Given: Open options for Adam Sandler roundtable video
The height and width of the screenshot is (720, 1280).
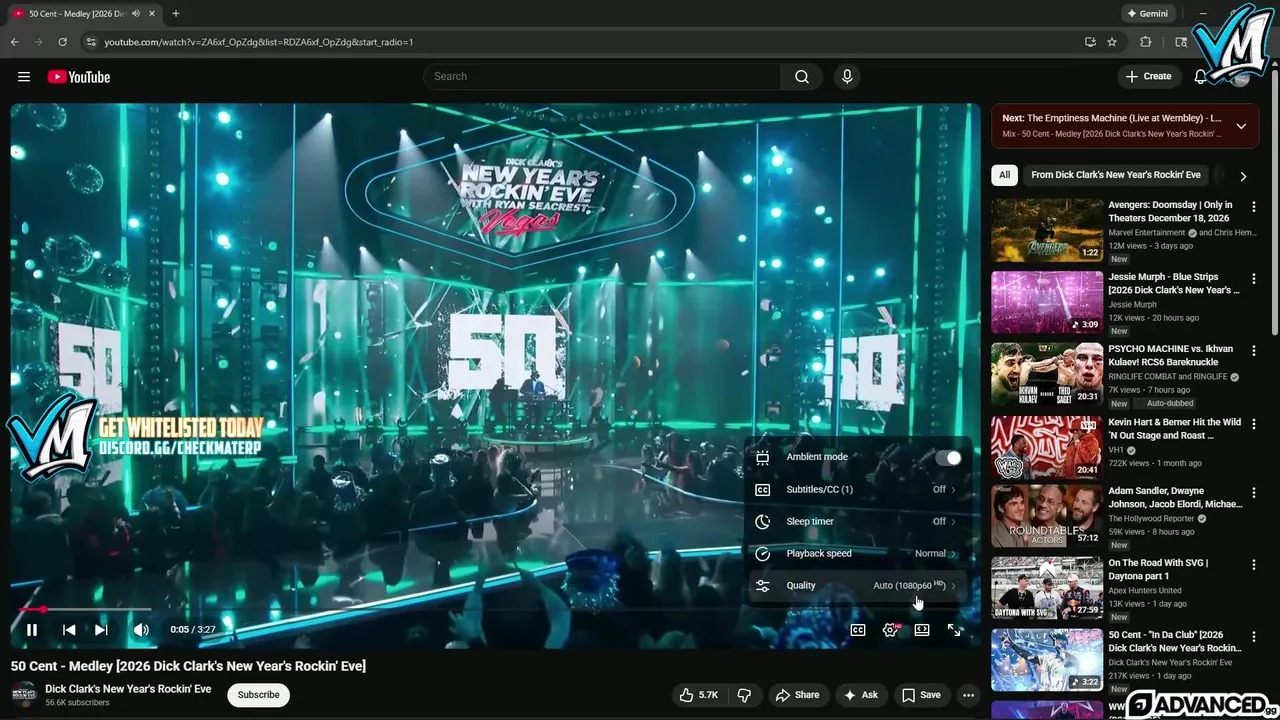Looking at the screenshot, I should tap(1254, 494).
